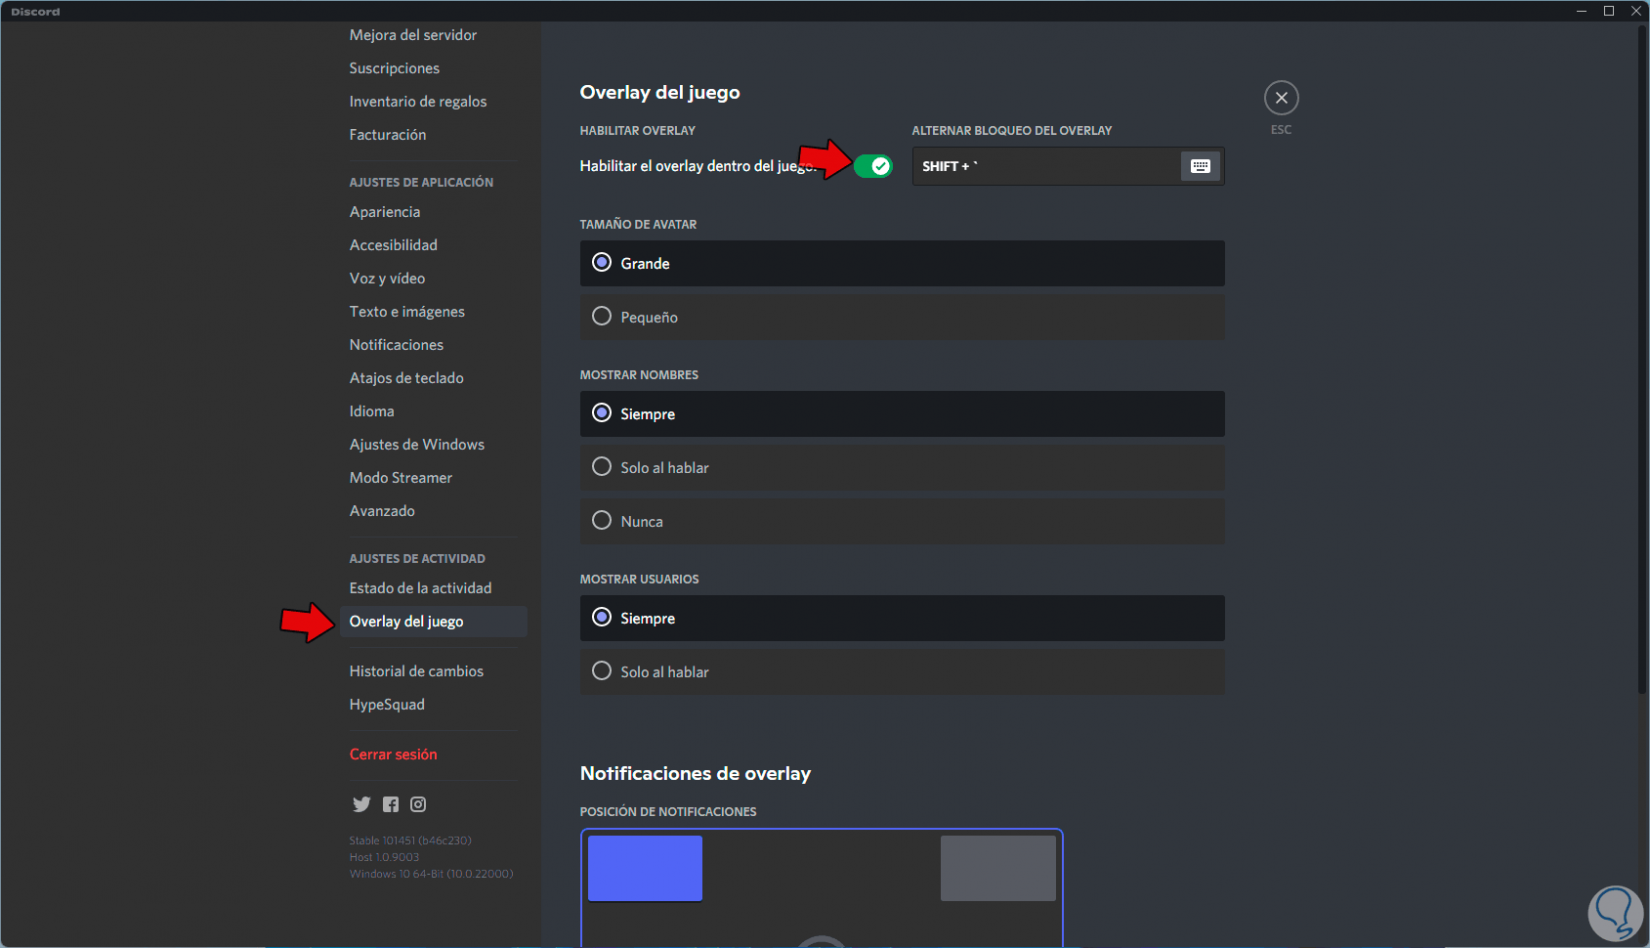Choose Siempre under Mostrar usuarios
Screen dimensions: 1650x948
(x=902, y=618)
